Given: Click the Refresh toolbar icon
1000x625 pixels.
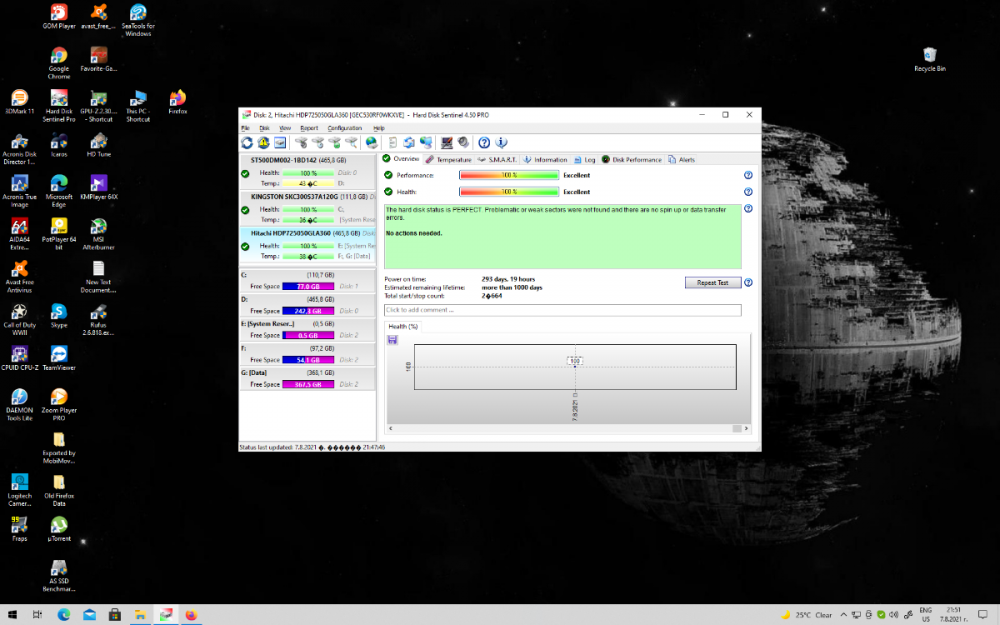Looking at the screenshot, I should (x=247, y=144).
